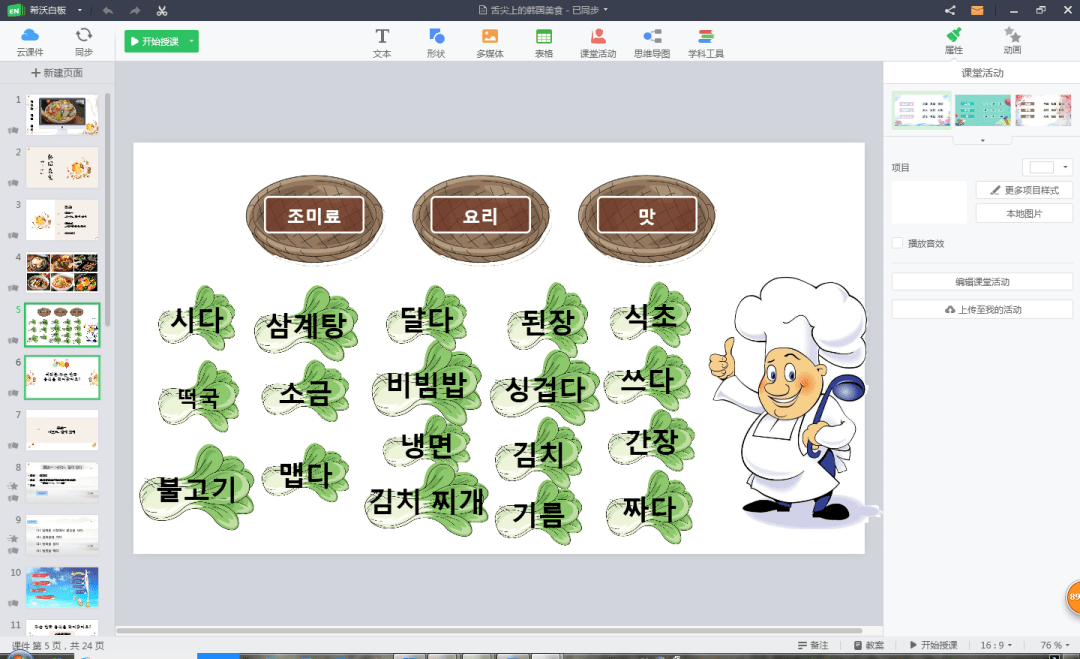Image resolution: width=1080 pixels, height=659 pixels.
Task: Click the 编辑课堂活动 button
Action: 982,282
